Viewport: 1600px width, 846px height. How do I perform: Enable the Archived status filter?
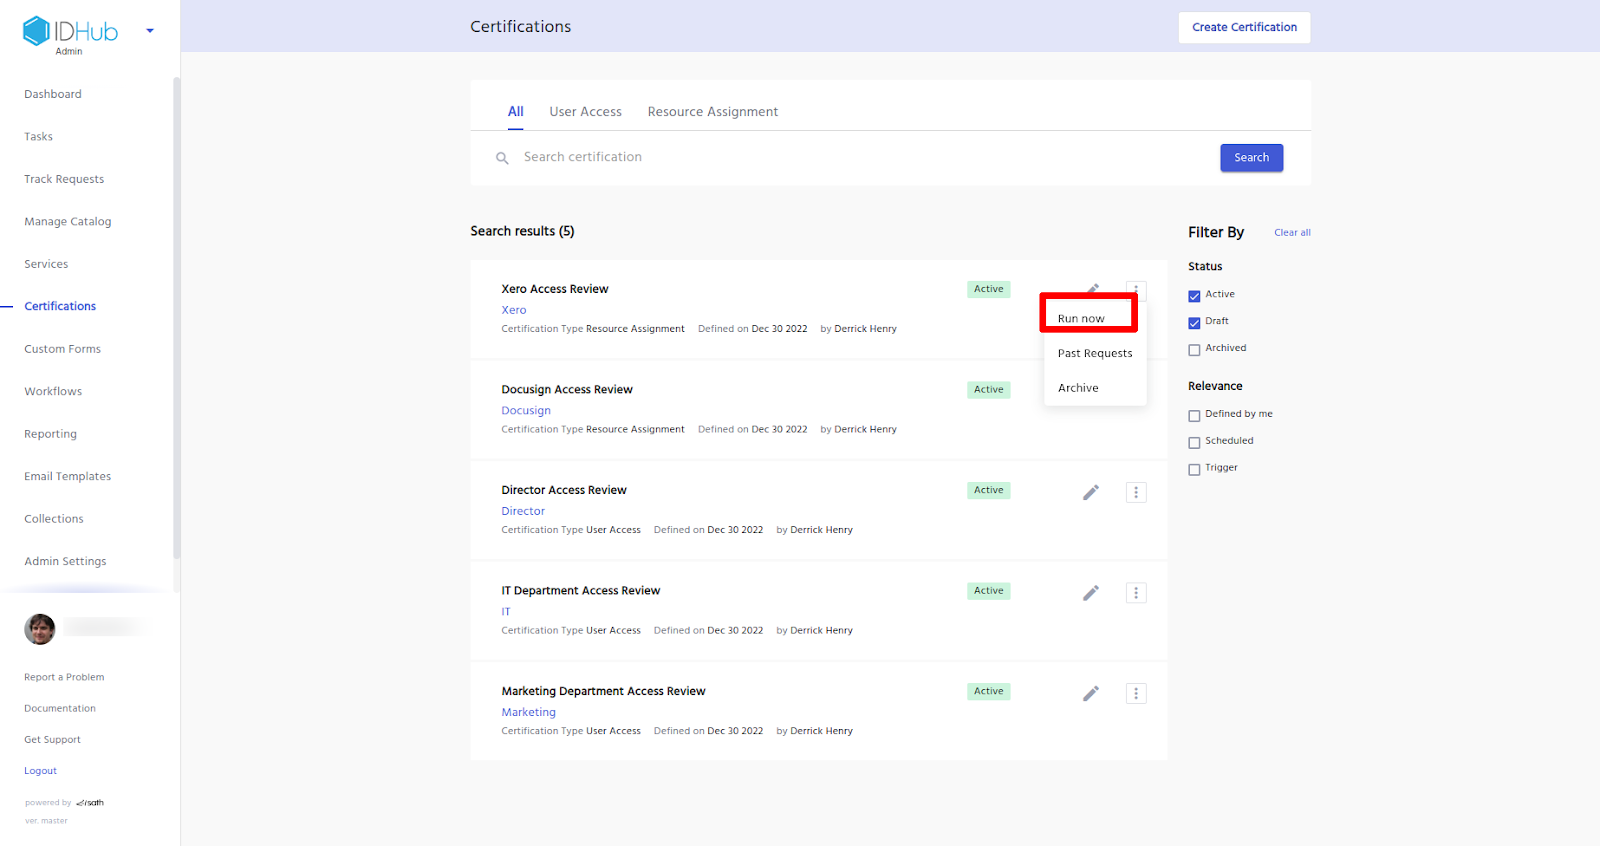tap(1194, 350)
